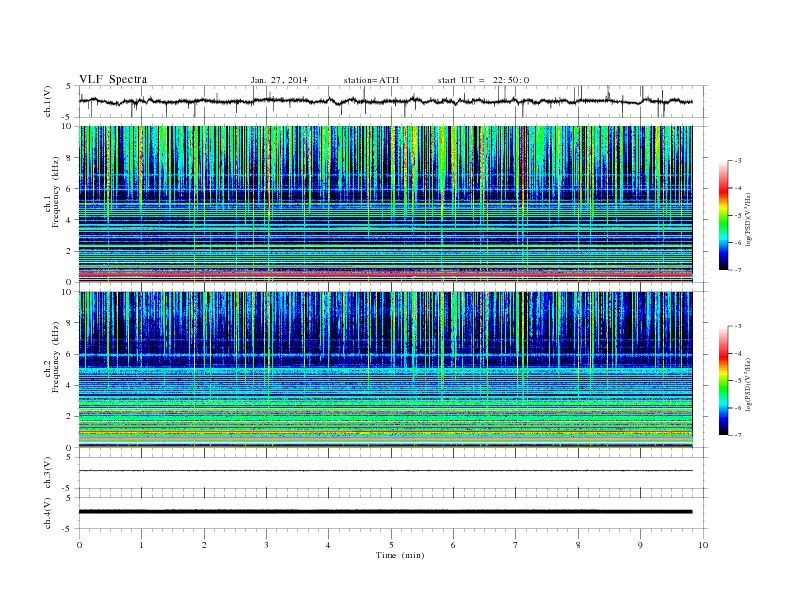Click the time-axis tick label "9"
792x612 pixels.
click(640, 545)
